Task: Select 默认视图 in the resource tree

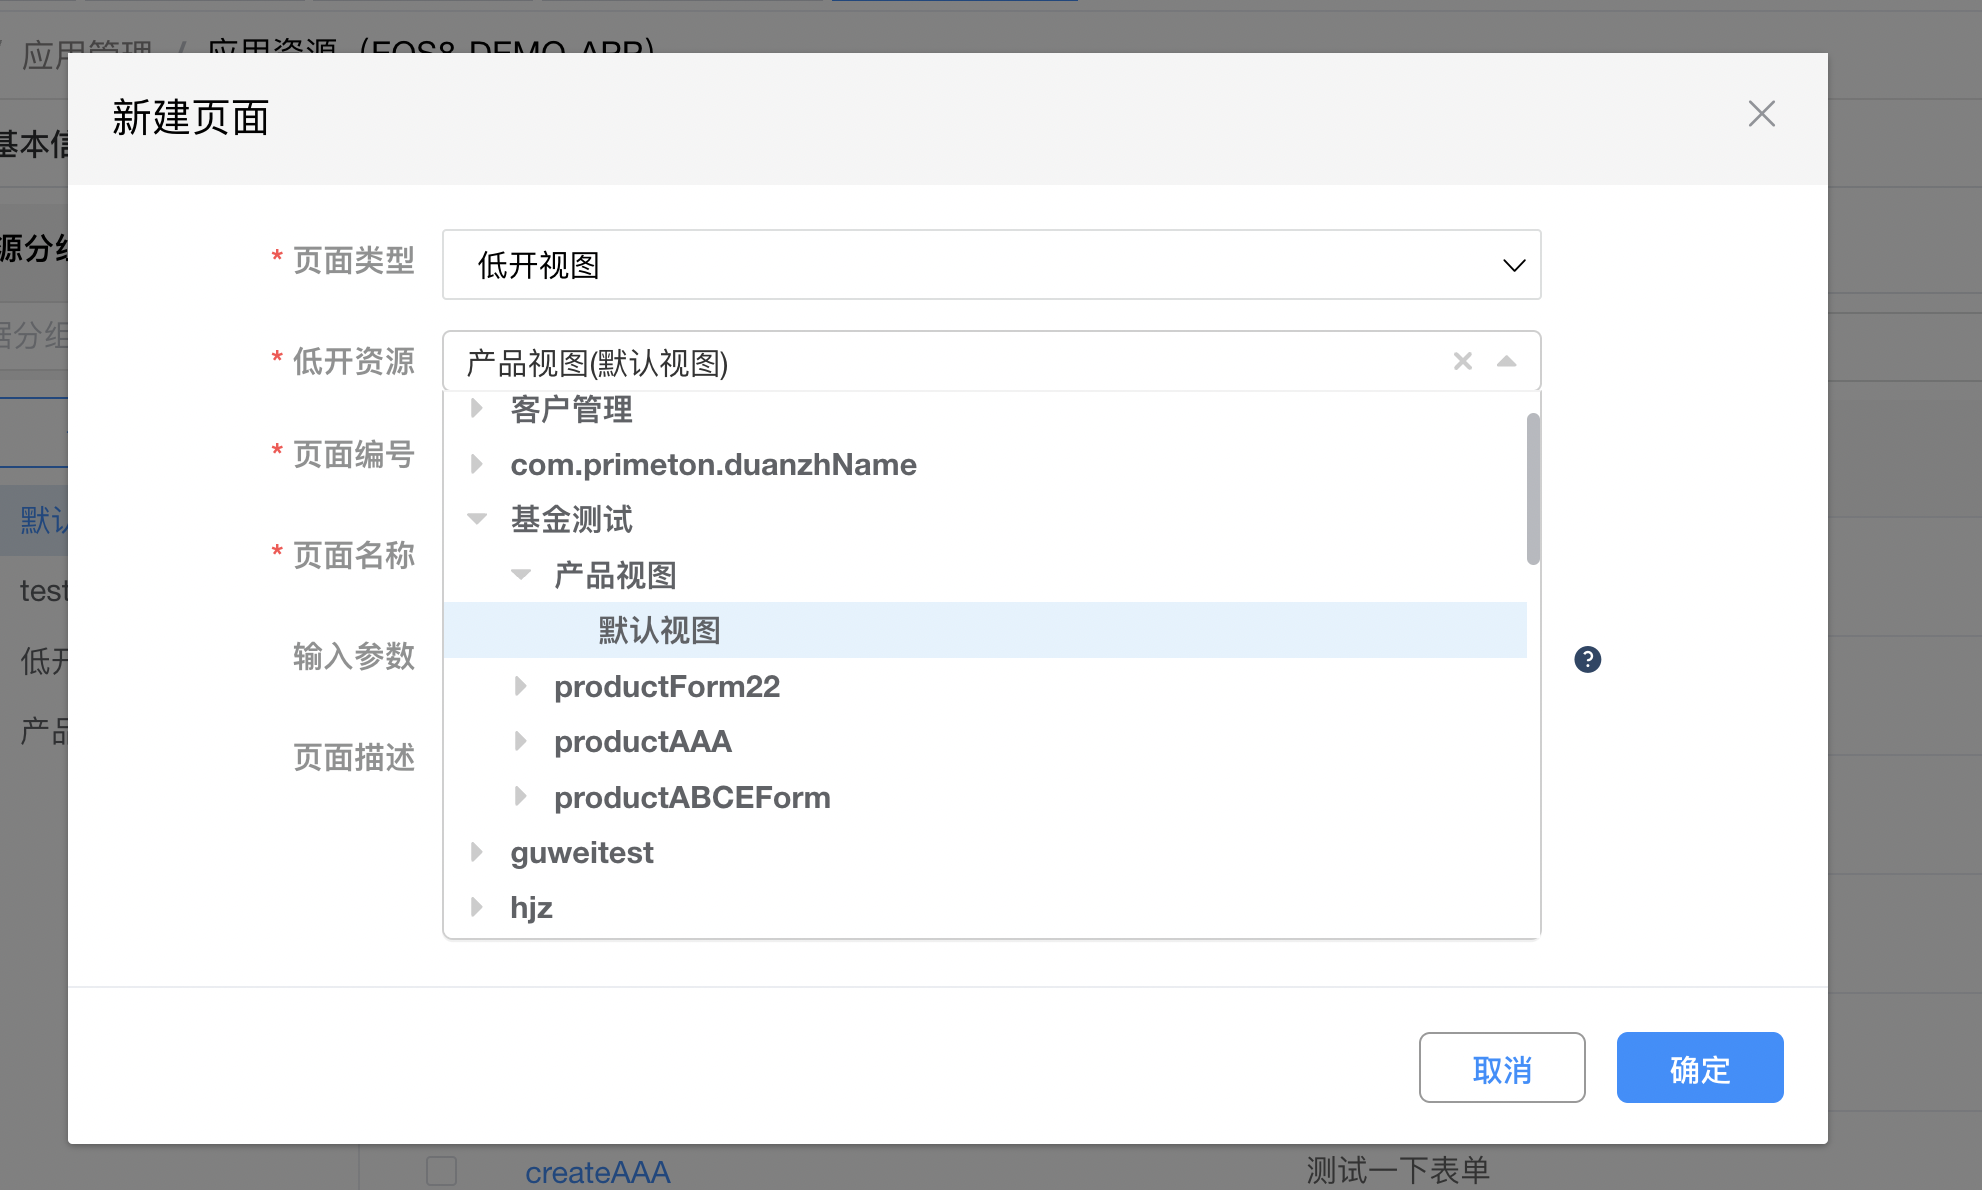Action: pos(659,630)
